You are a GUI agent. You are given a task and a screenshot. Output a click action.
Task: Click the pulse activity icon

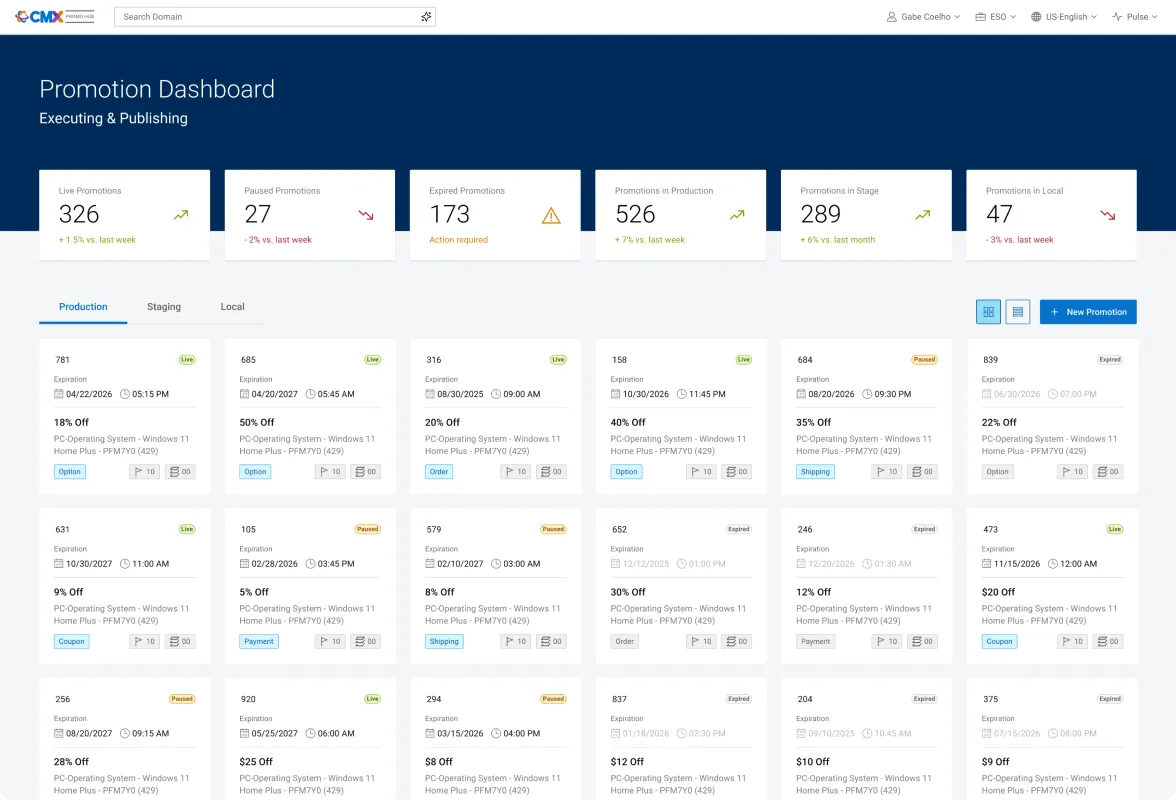(1117, 16)
